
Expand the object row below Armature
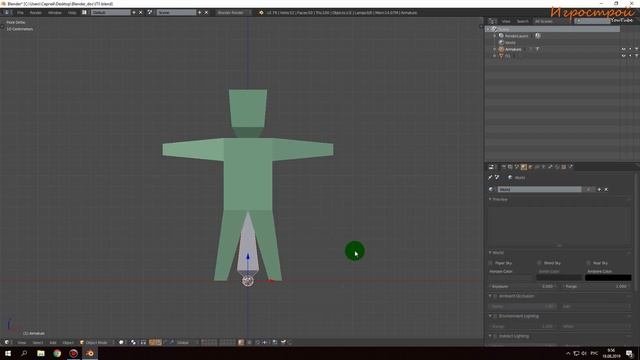[494, 56]
